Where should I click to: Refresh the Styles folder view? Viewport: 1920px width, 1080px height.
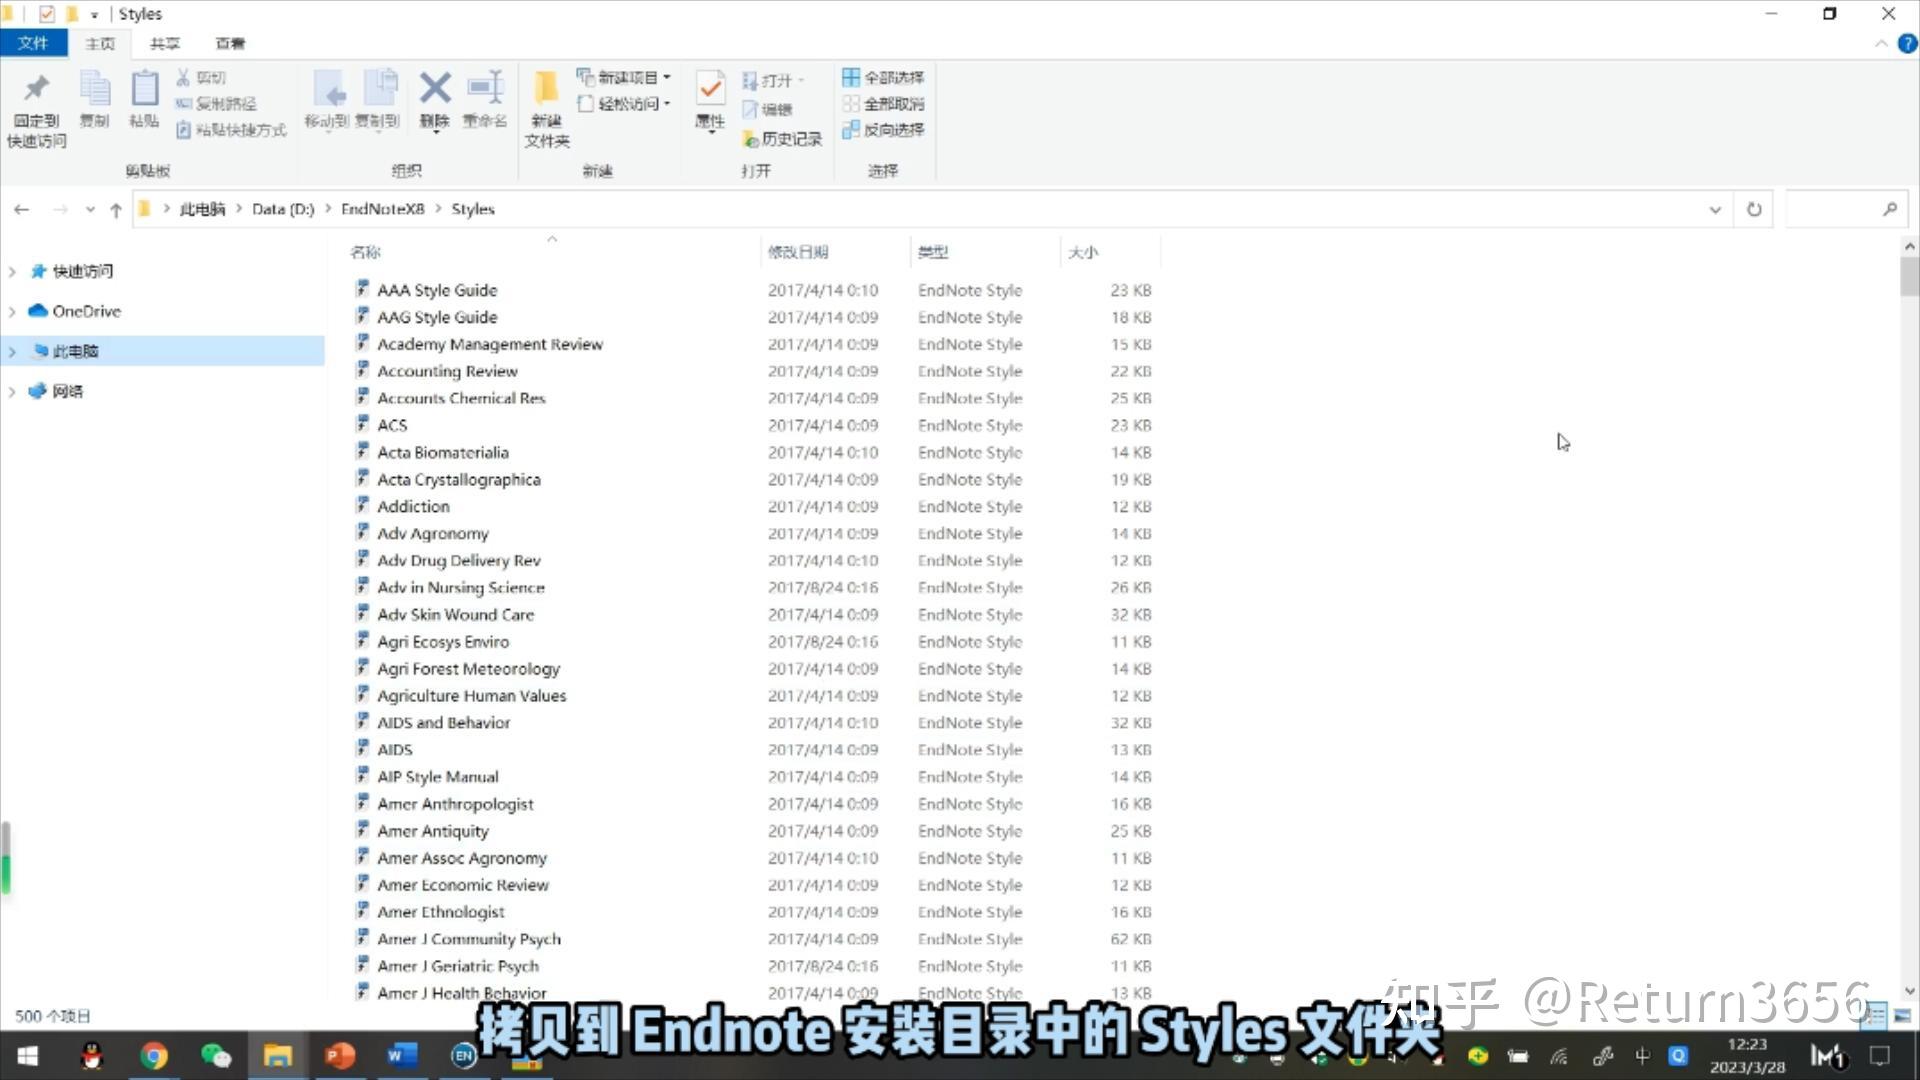click(1754, 209)
